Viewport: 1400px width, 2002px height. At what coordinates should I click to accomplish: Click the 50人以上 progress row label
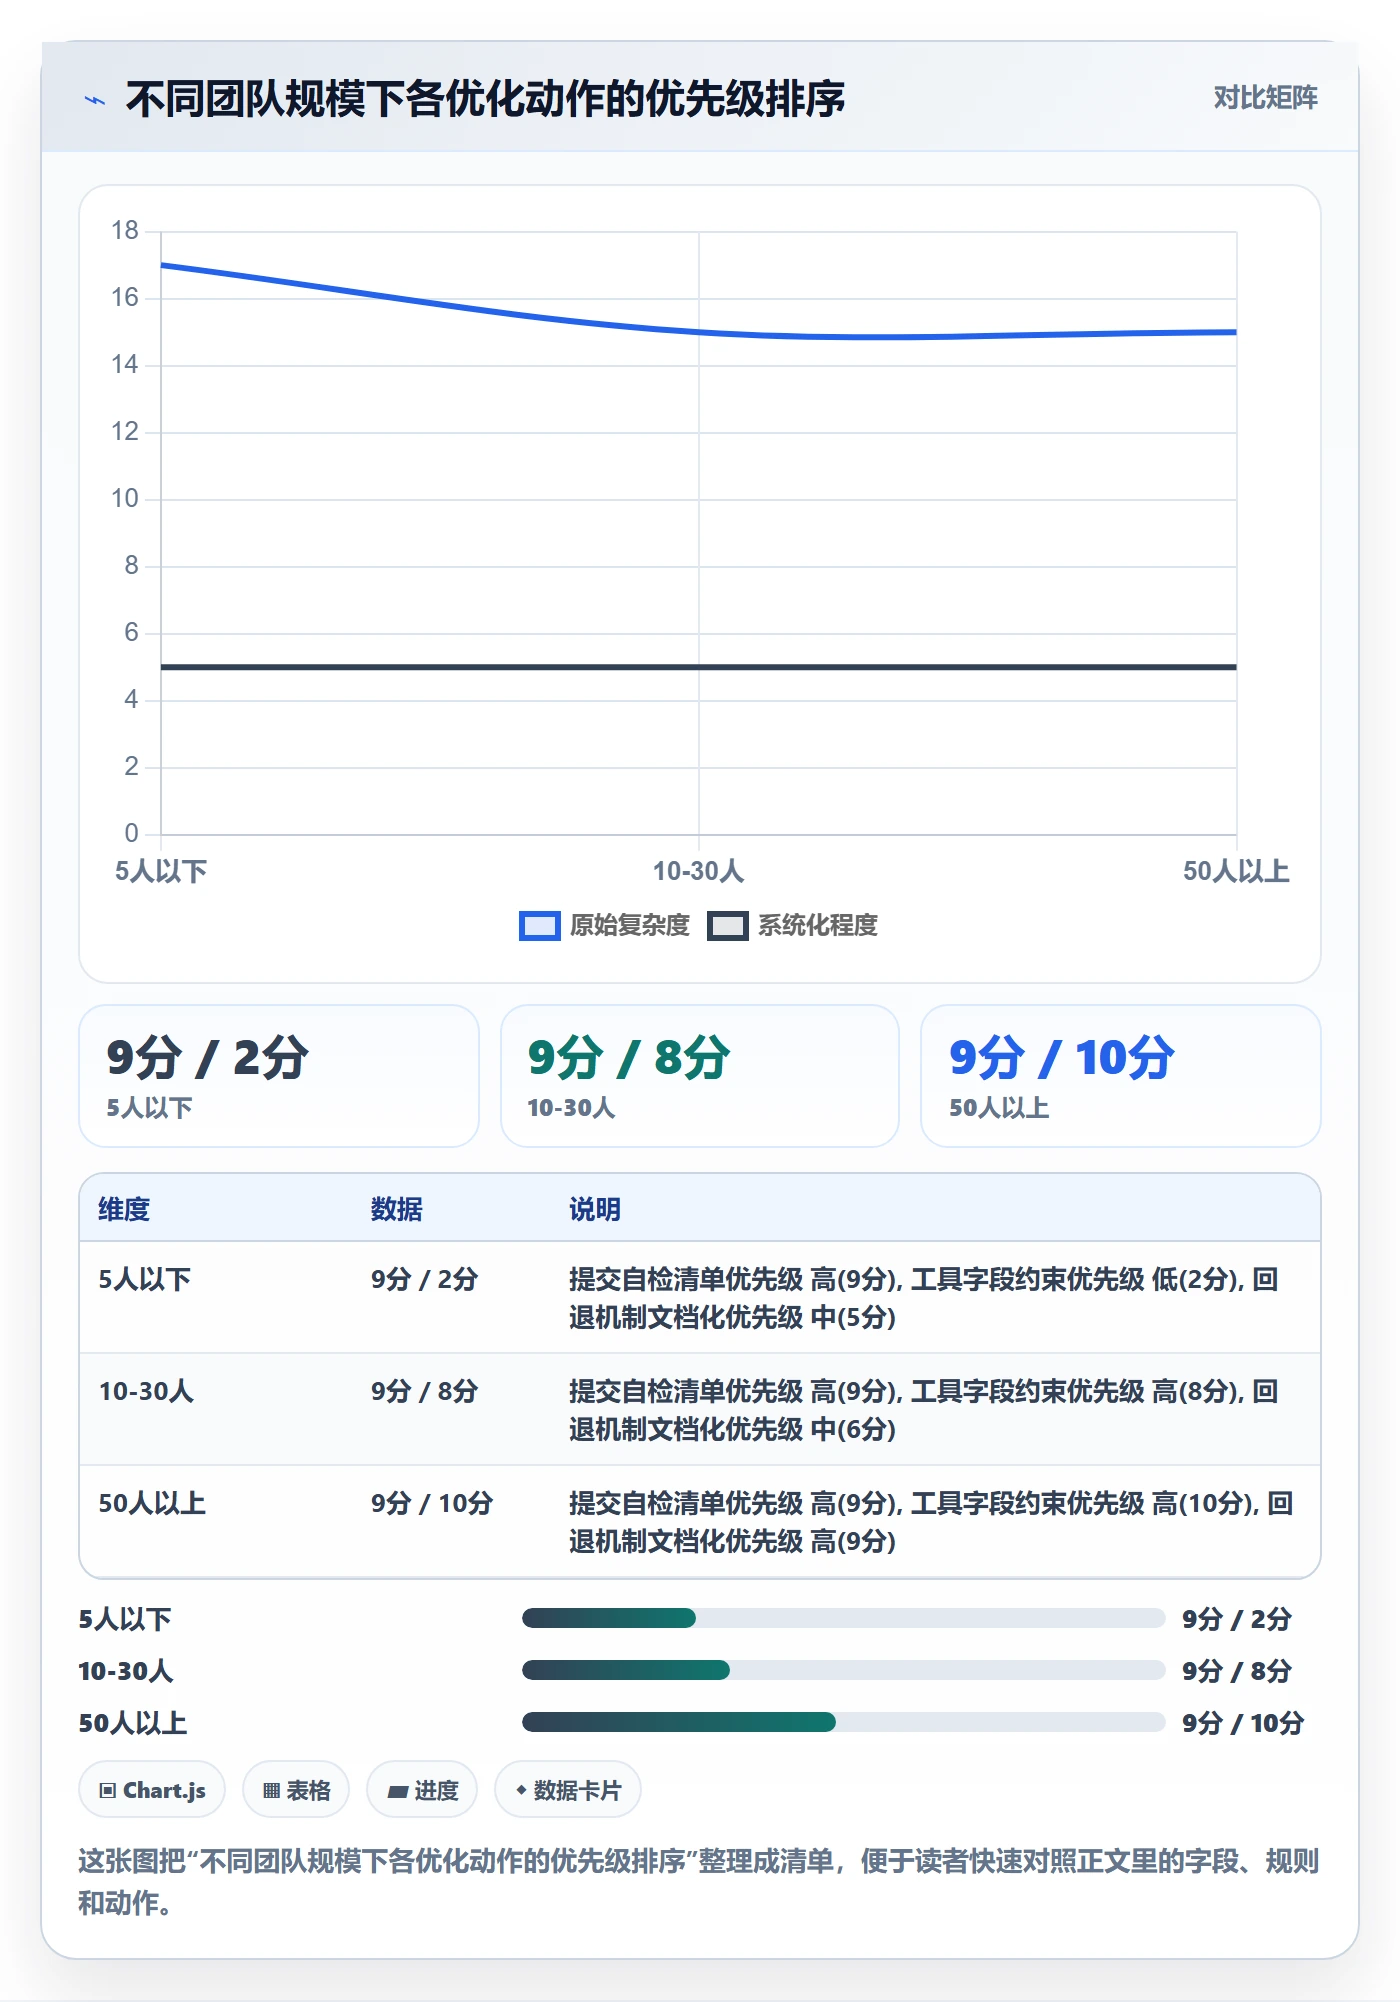point(133,1723)
